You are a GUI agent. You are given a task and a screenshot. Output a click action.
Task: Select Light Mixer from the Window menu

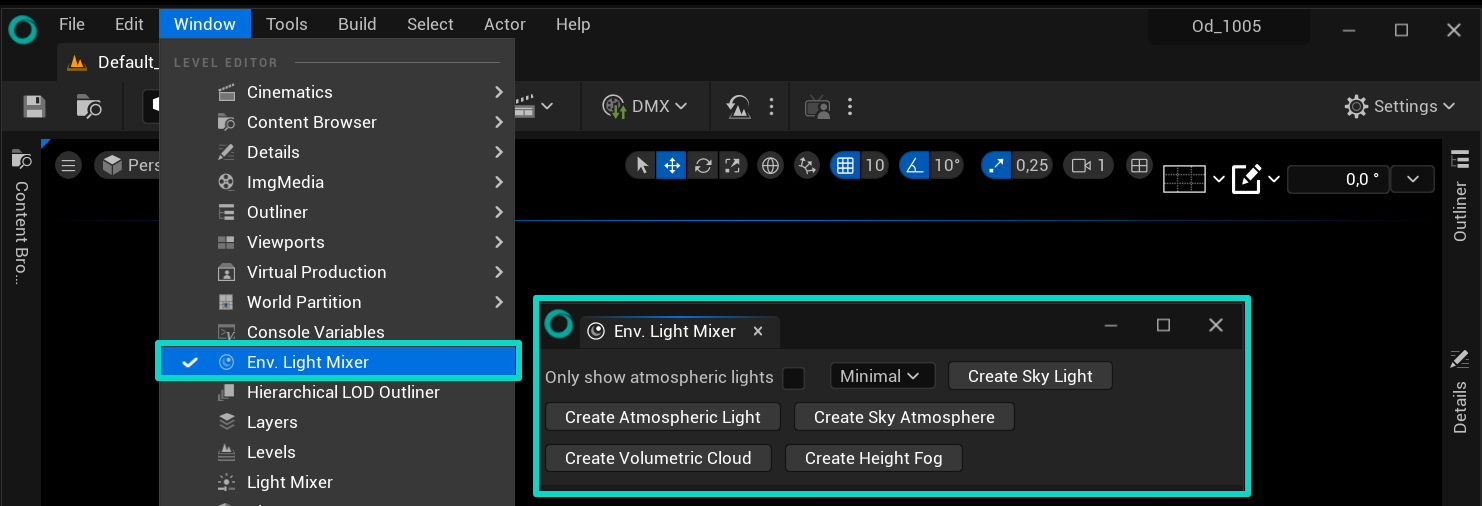(289, 482)
